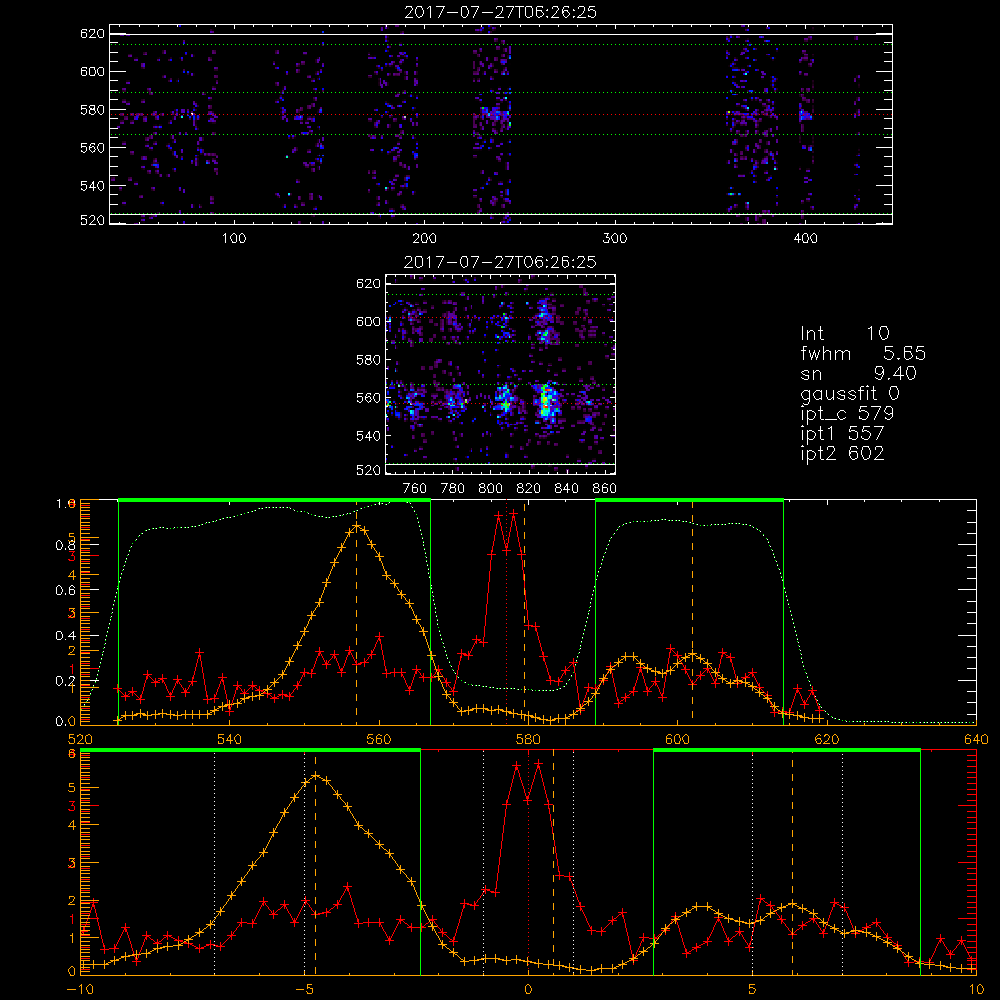
Task: Click x-axis label -5 on bottom plot
Action: (x=304, y=990)
